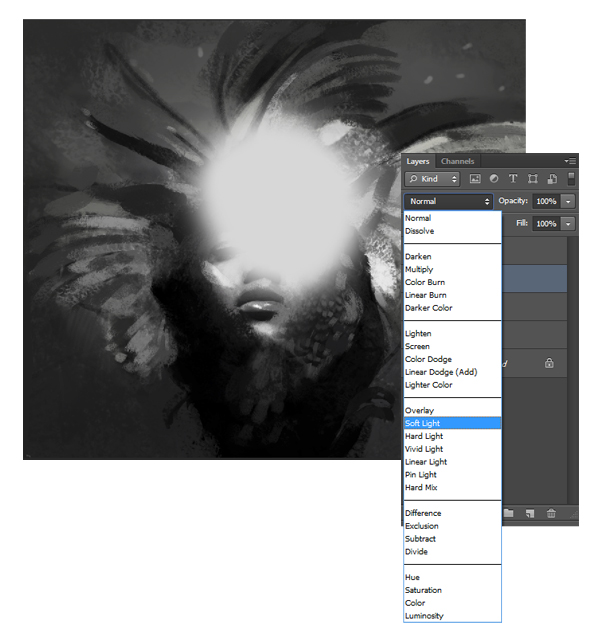This screenshot has width=600, height=643.
Task: Choose Divide blend mode
Action: [x=452, y=552]
